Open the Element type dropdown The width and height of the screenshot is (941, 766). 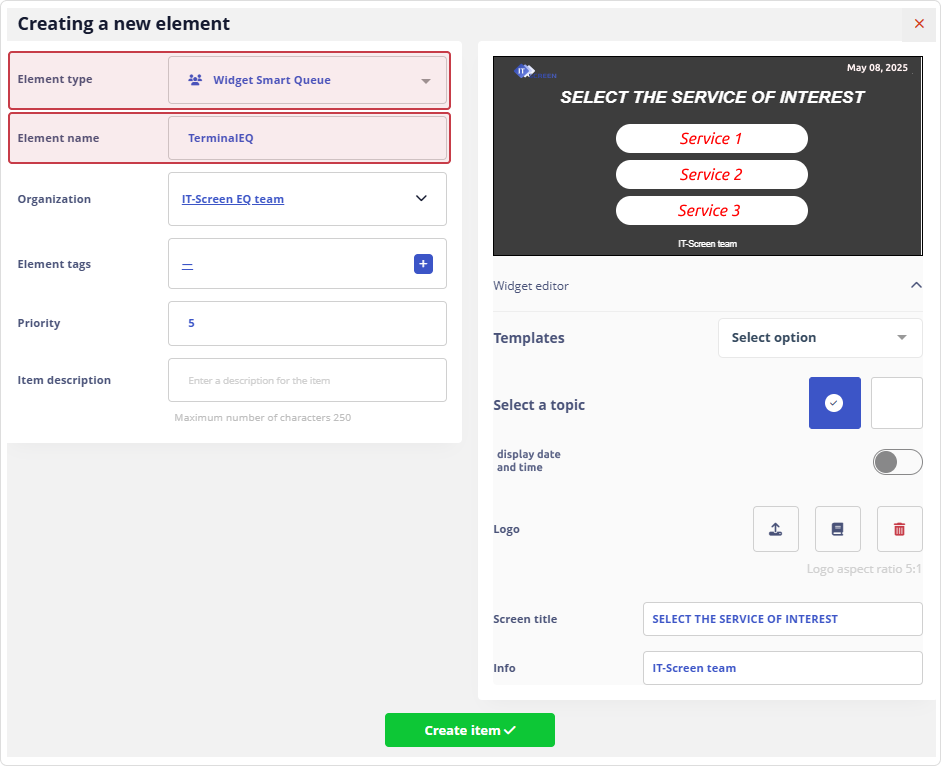click(307, 80)
